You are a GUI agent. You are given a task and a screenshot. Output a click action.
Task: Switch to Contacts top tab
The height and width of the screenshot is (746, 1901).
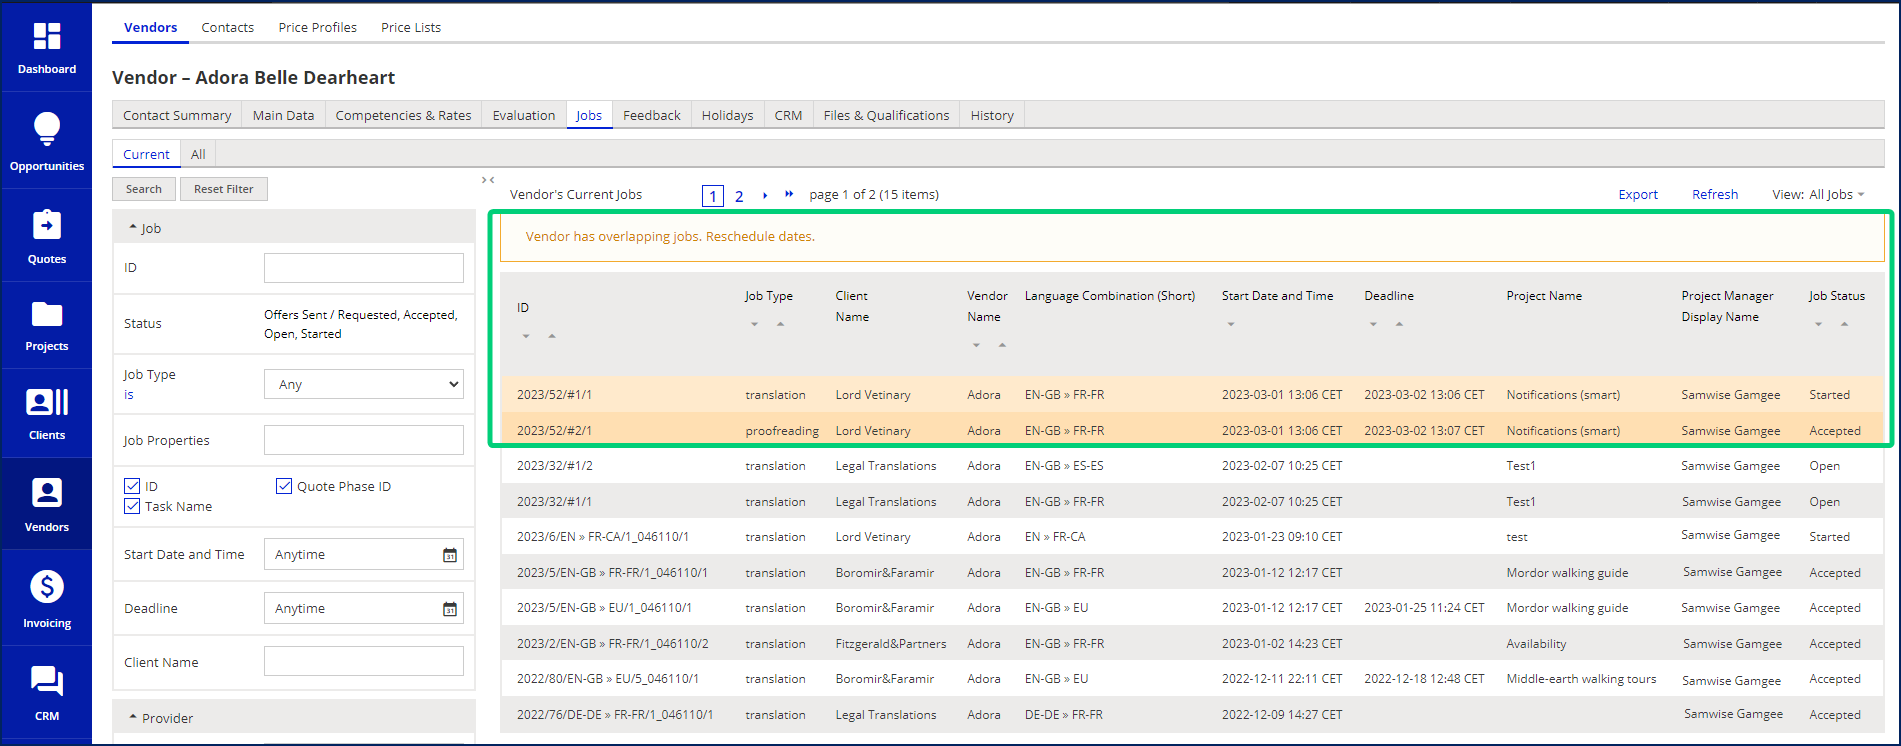(x=228, y=27)
